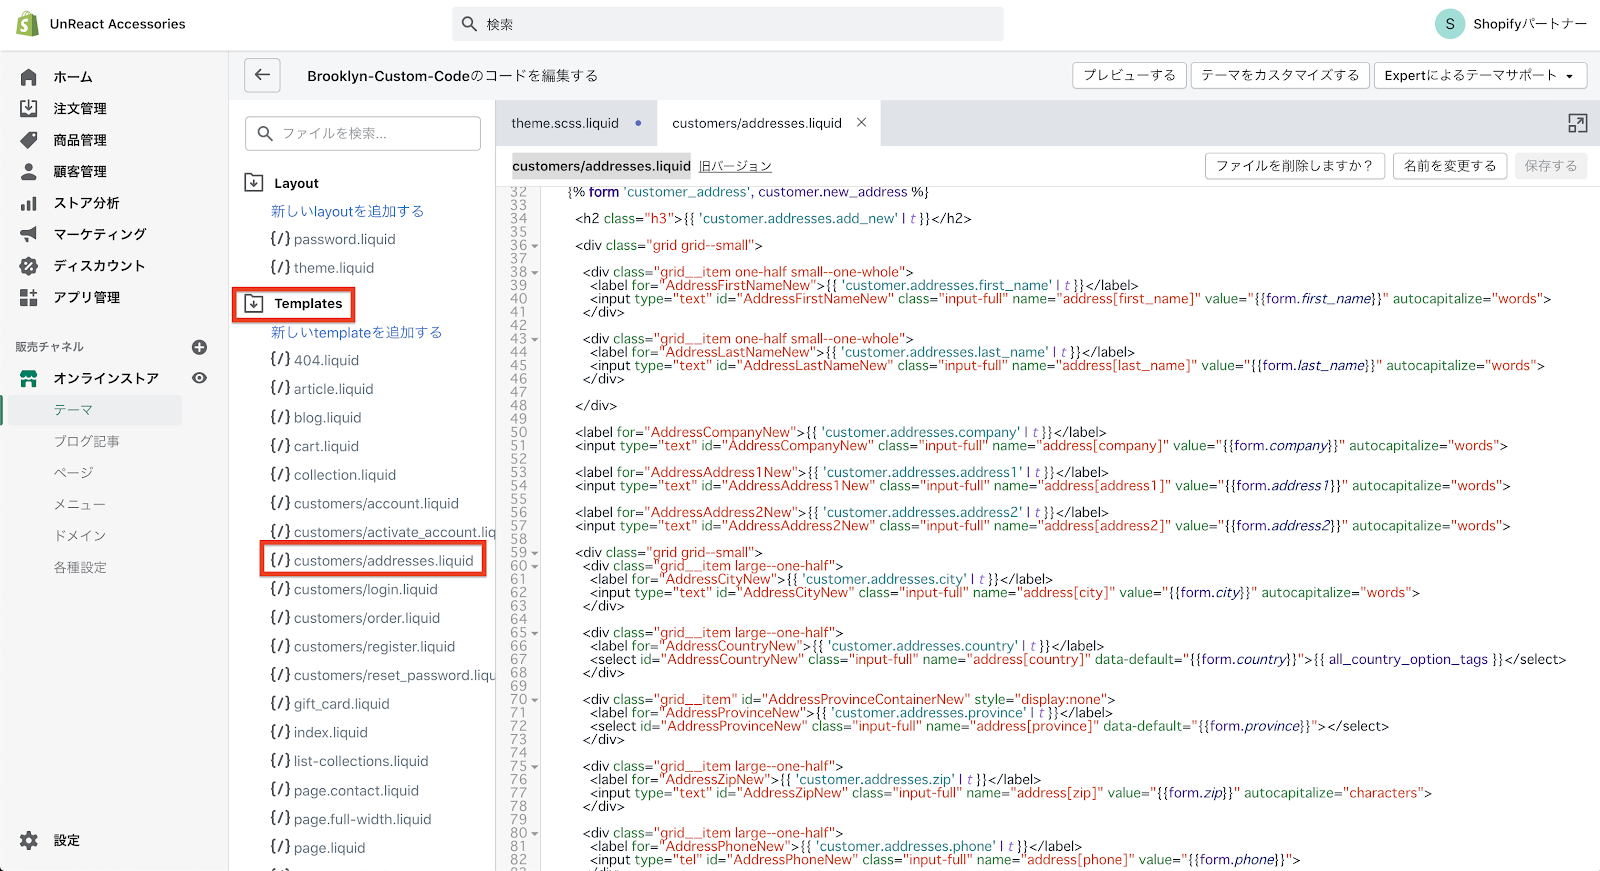Click eye icon next to オンラインストア
The height and width of the screenshot is (871, 1600).
[x=199, y=378]
